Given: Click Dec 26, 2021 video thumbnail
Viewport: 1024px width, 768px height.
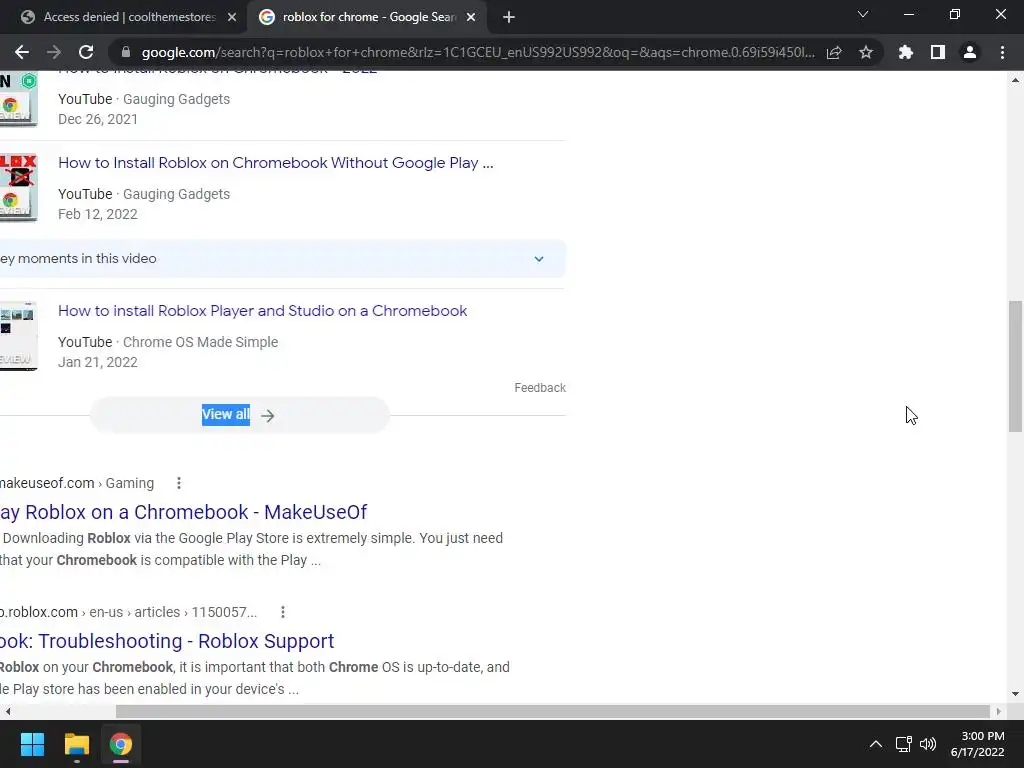Looking at the screenshot, I should 18,99.
